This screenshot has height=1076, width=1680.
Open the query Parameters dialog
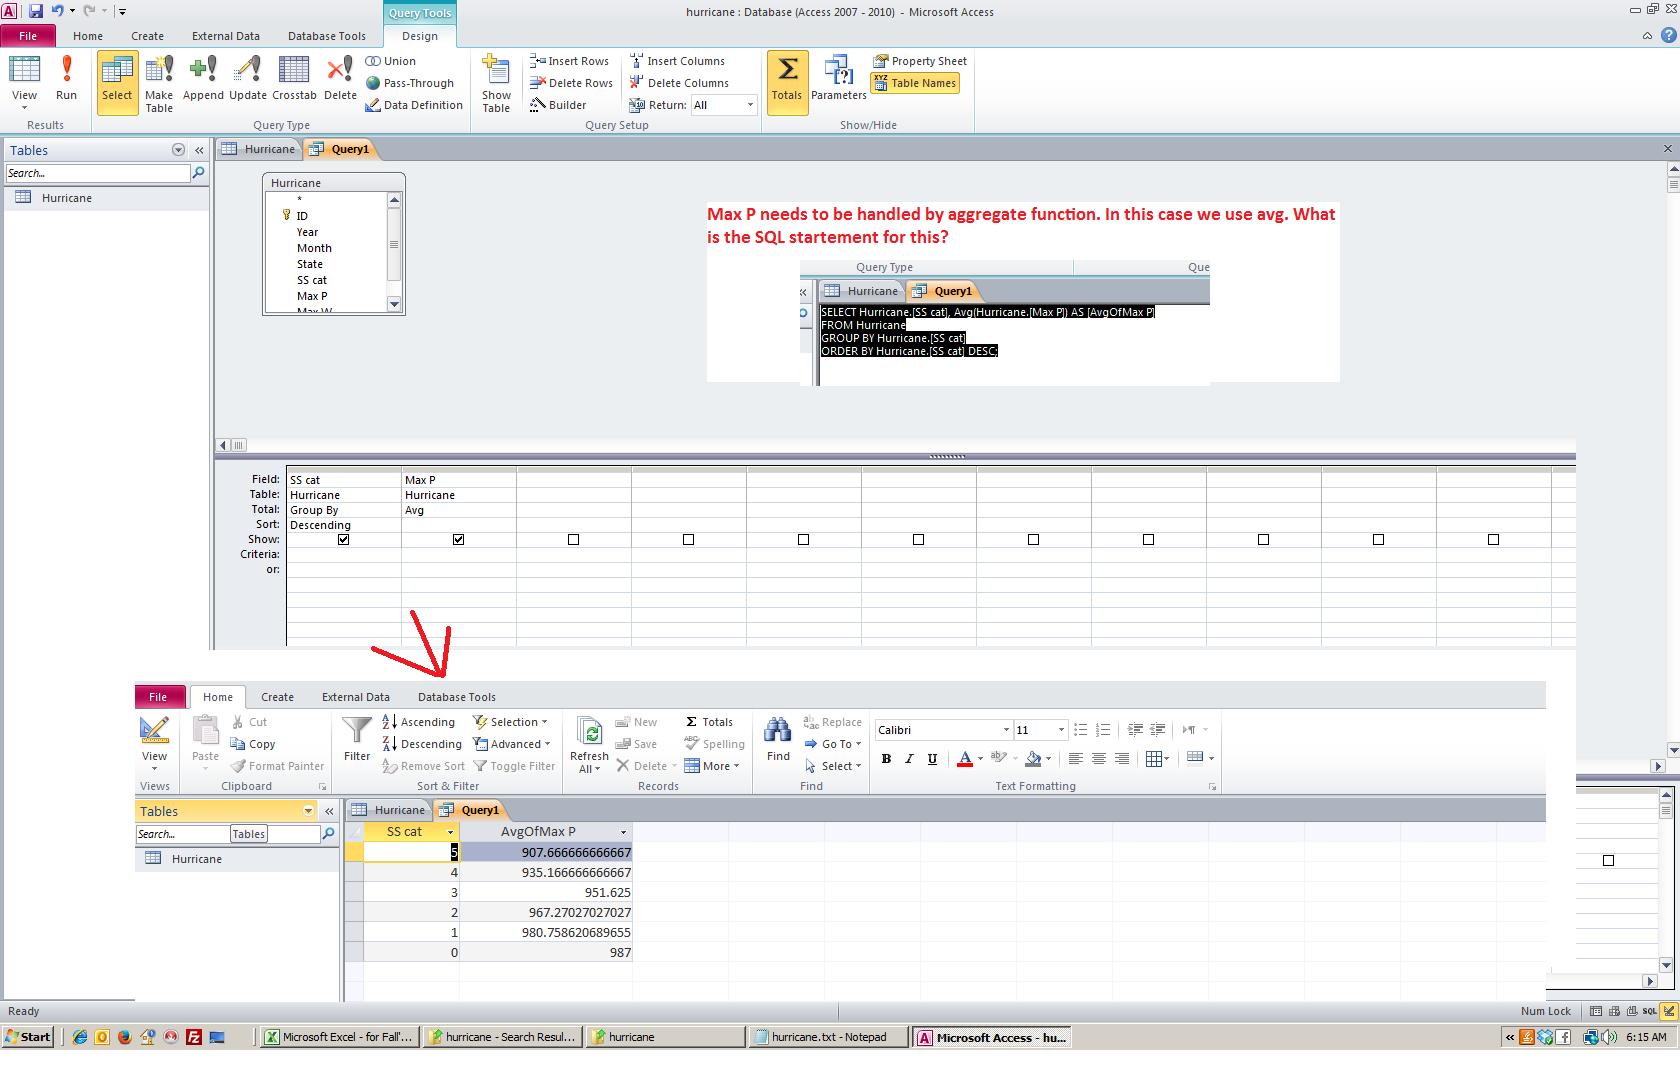point(838,80)
